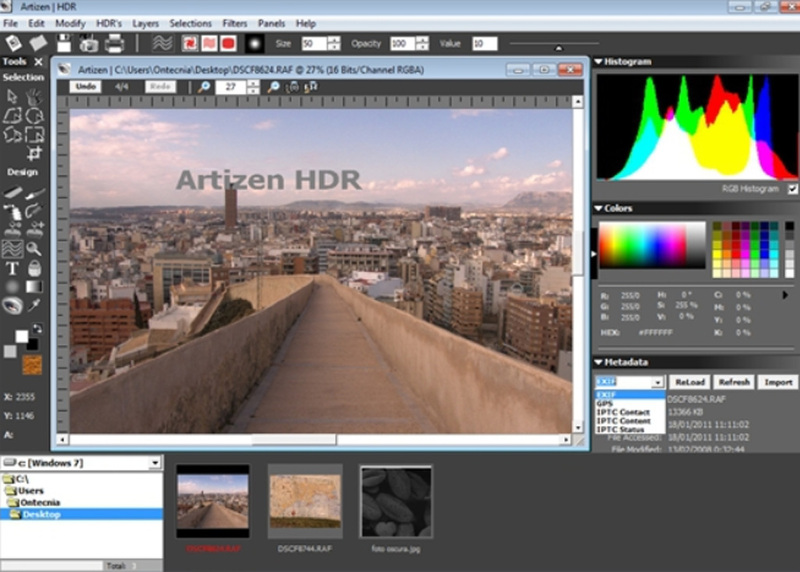Zoom out with the magnifier left of 27
Viewport: 800px width, 572px height.
pyautogui.click(x=204, y=87)
